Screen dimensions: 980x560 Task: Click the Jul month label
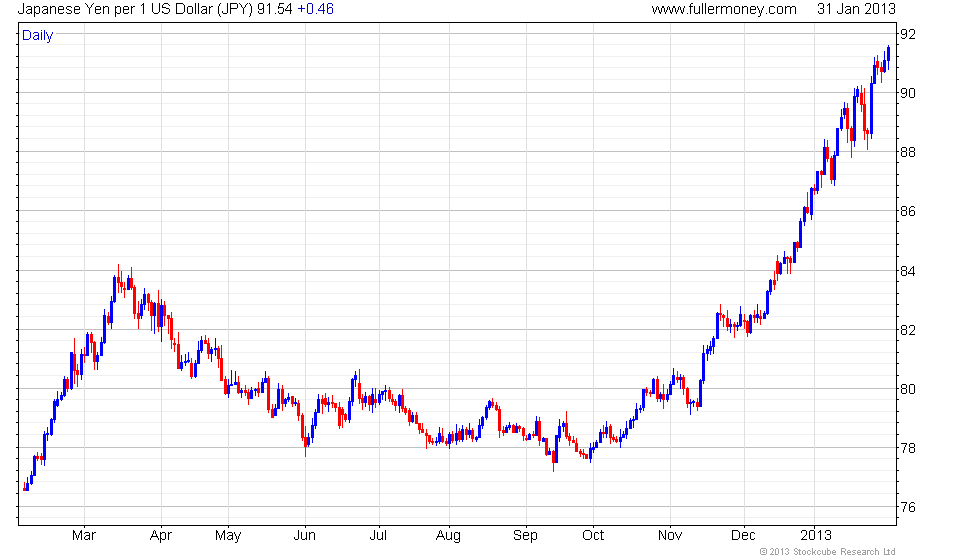tap(378, 536)
